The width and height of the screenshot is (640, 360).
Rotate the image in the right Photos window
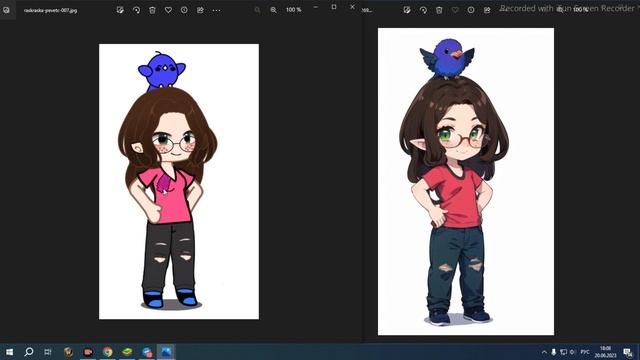click(423, 10)
